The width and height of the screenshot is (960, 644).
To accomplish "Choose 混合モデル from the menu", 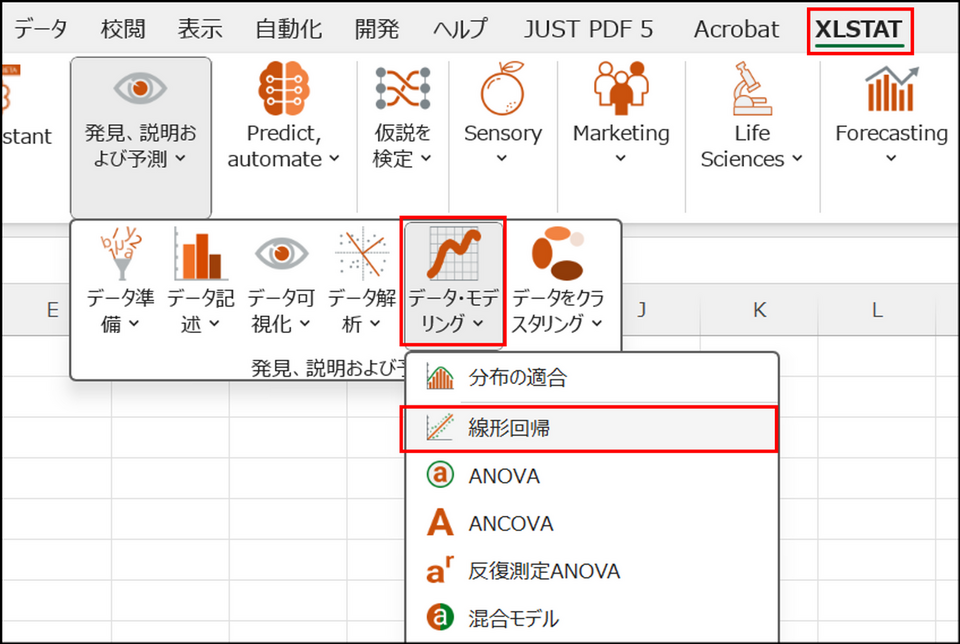I will tap(592, 618).
